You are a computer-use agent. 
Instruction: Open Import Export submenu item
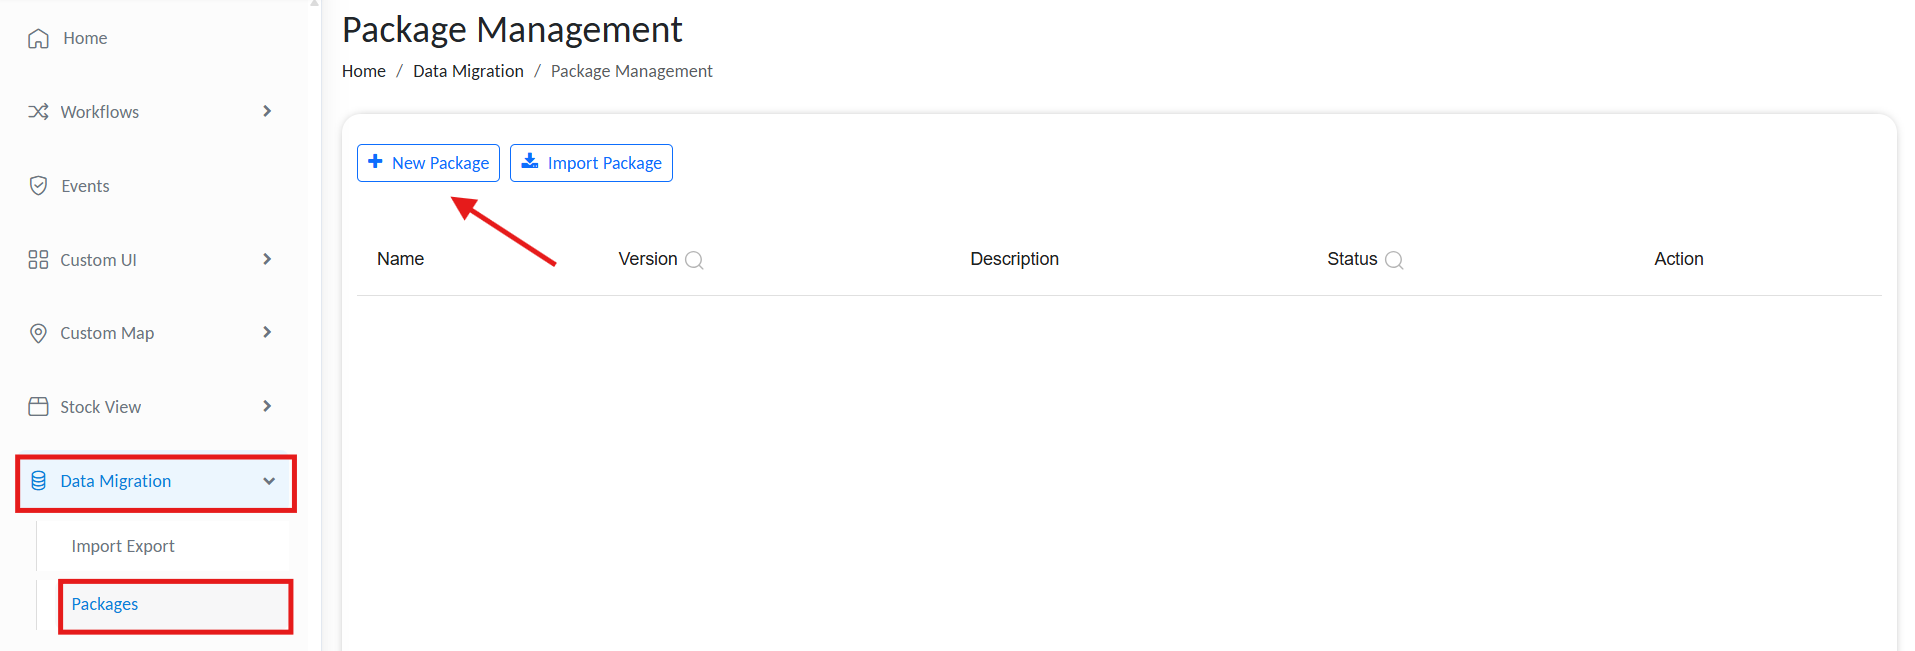[123, 546]
